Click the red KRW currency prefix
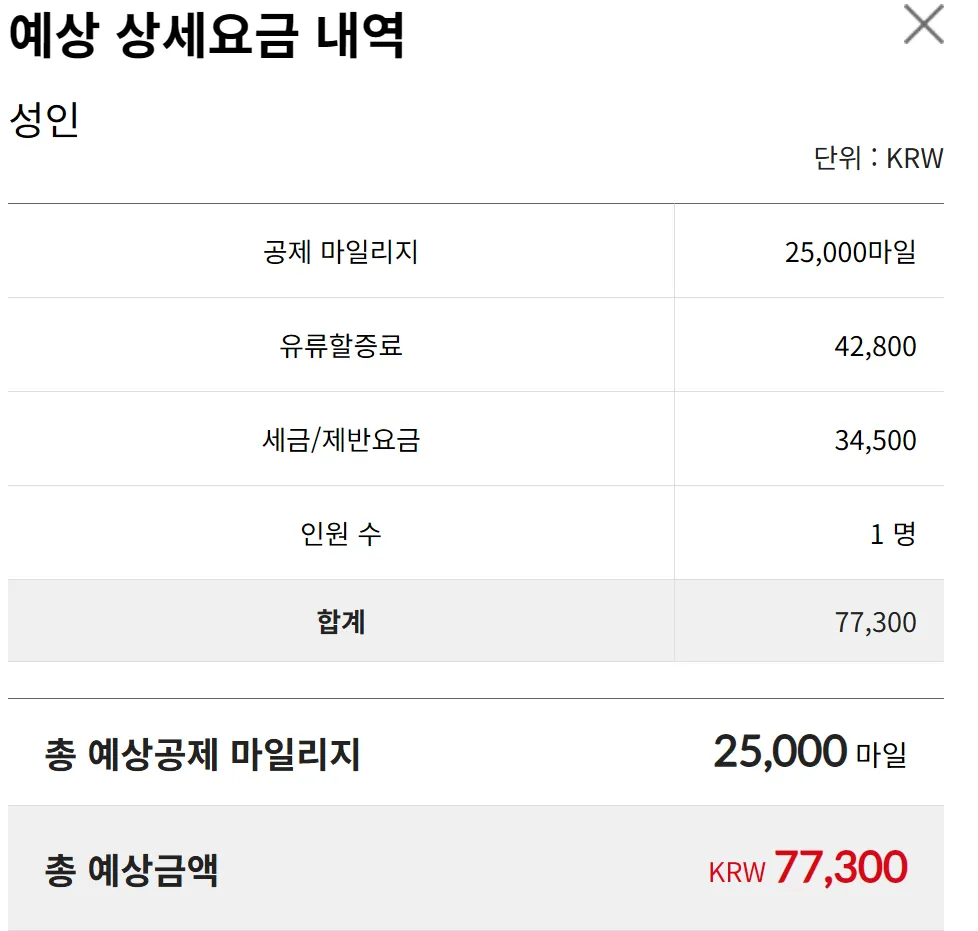This screenshot has height=931, width=978. (x=736, y=872)
